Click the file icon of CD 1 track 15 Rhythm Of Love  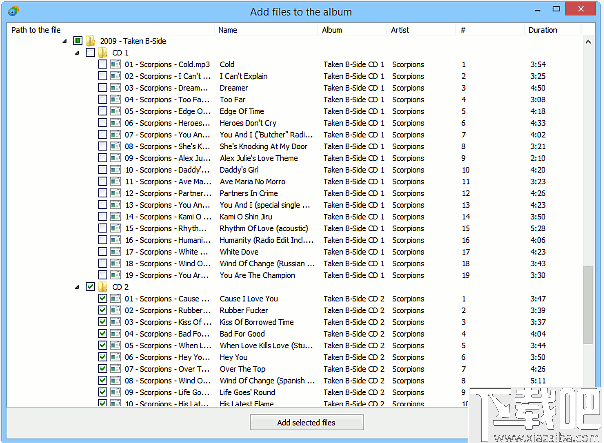[115, 228]
